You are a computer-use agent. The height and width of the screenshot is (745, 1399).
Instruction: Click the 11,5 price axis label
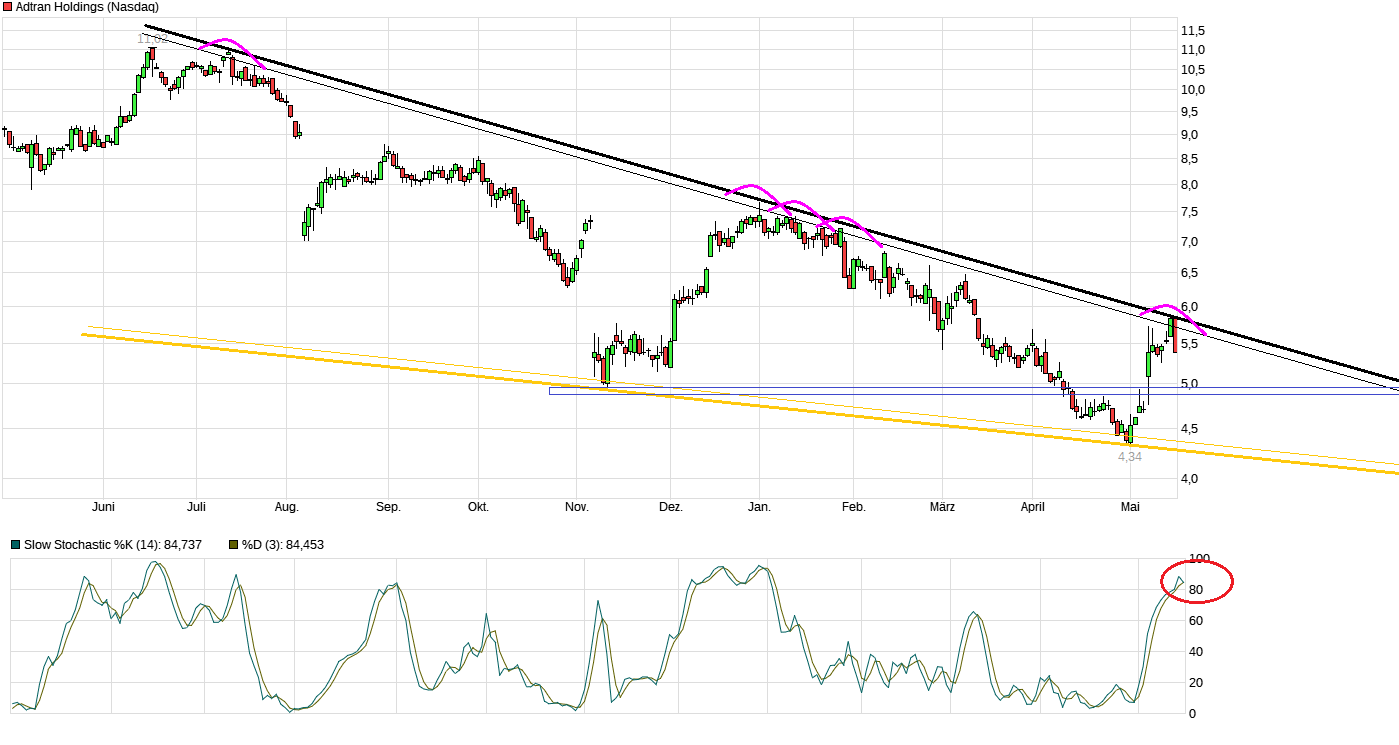[x=1192, y=29]
